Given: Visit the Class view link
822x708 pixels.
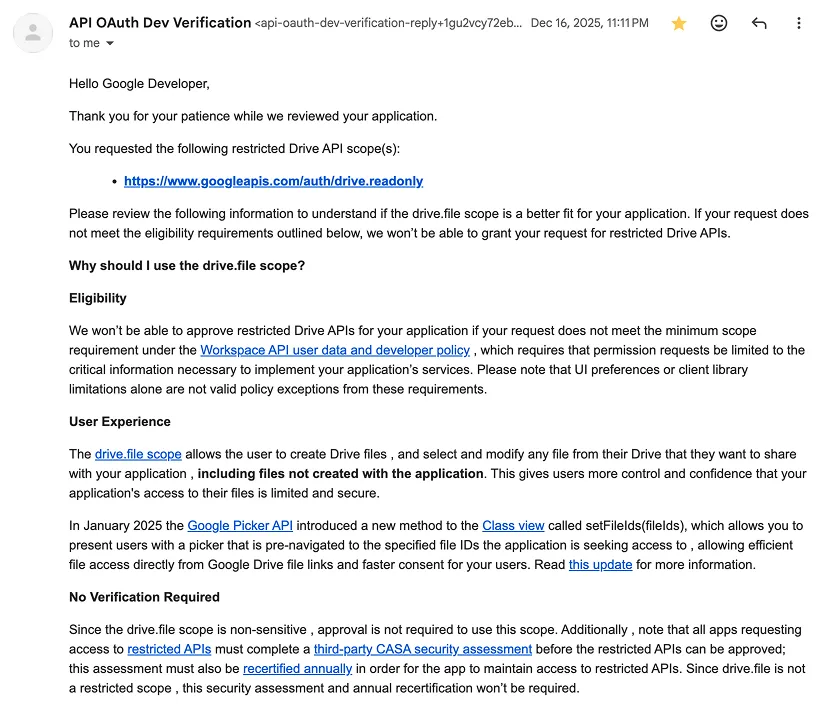Looking at the screenshot, I should point(513,525).
